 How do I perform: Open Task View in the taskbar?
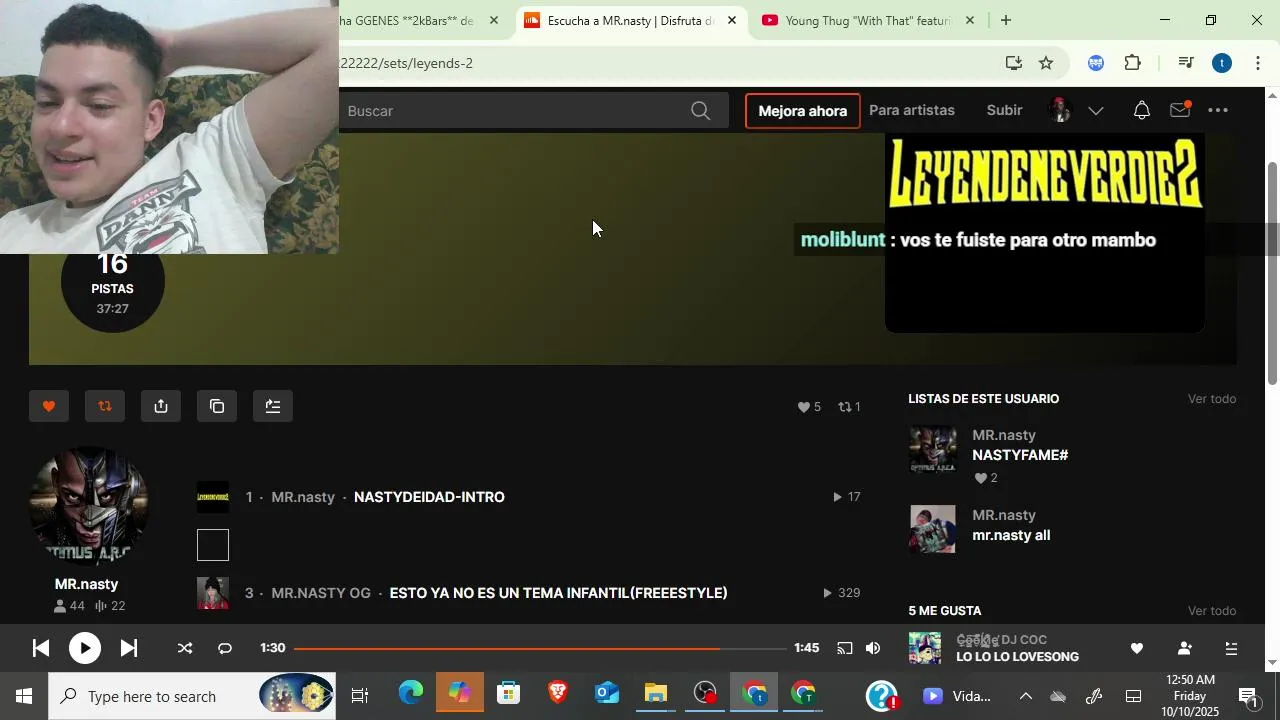coord(360,696)
